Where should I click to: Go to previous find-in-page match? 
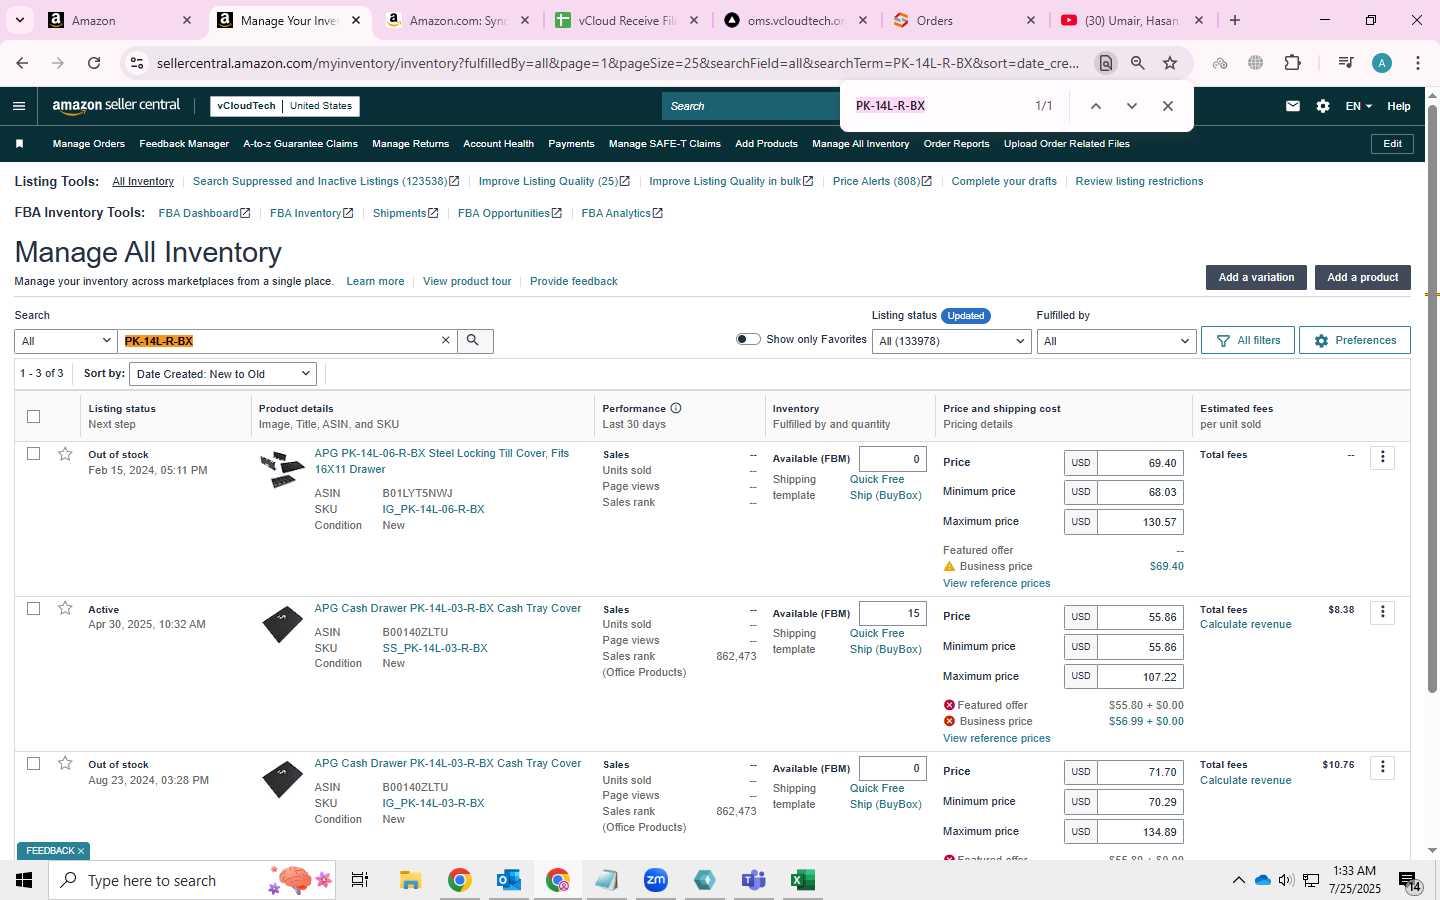click(1096, 106)
